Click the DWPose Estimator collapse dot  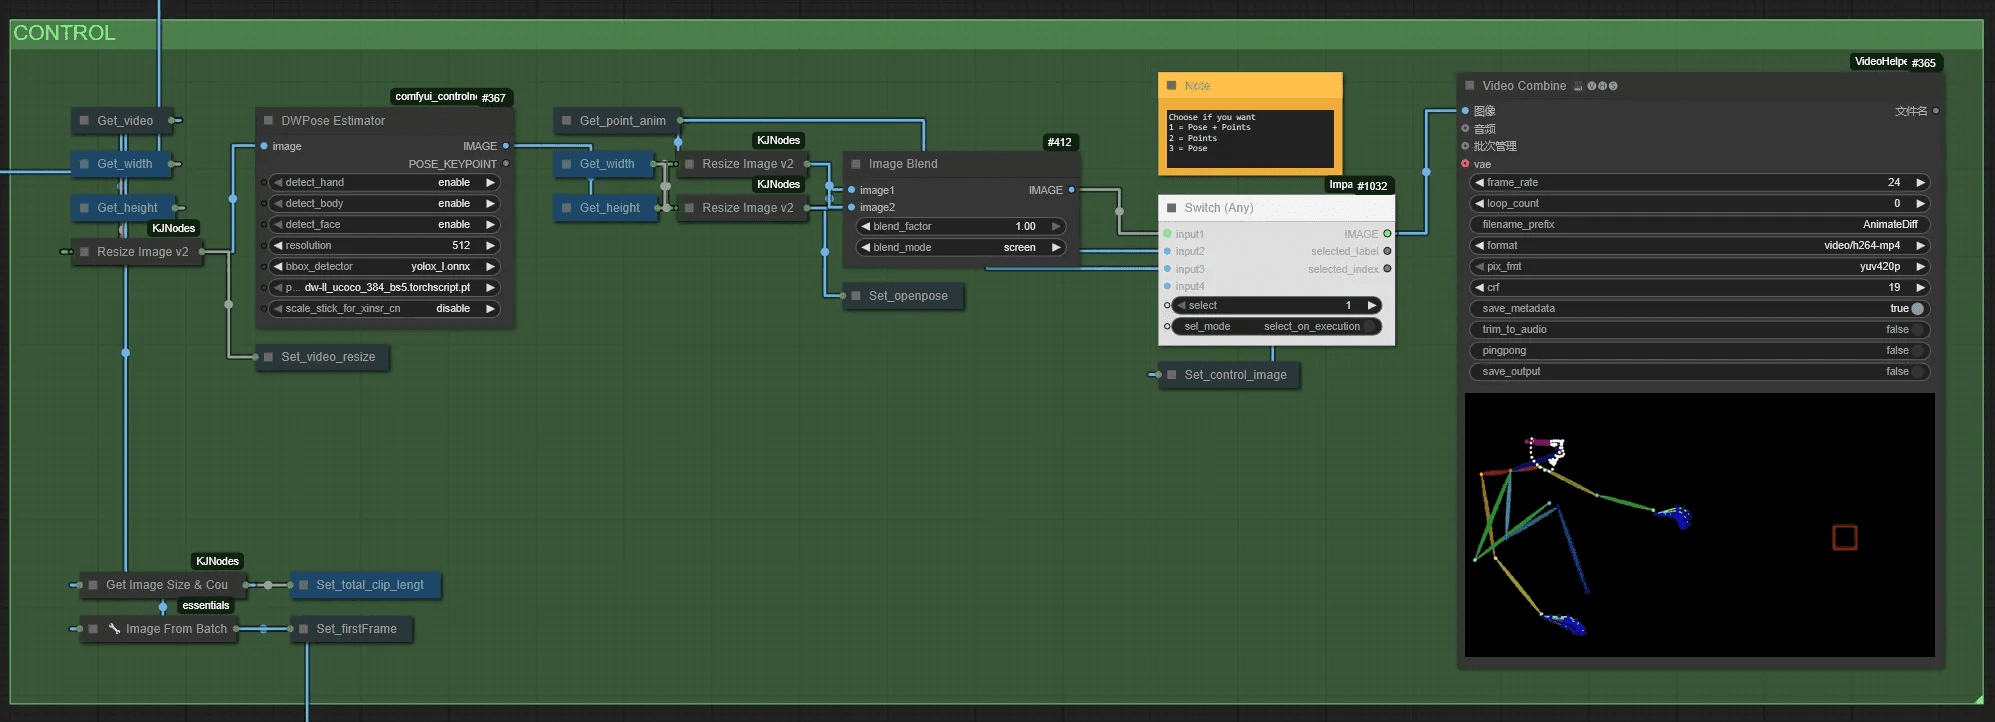click(268, 120)
